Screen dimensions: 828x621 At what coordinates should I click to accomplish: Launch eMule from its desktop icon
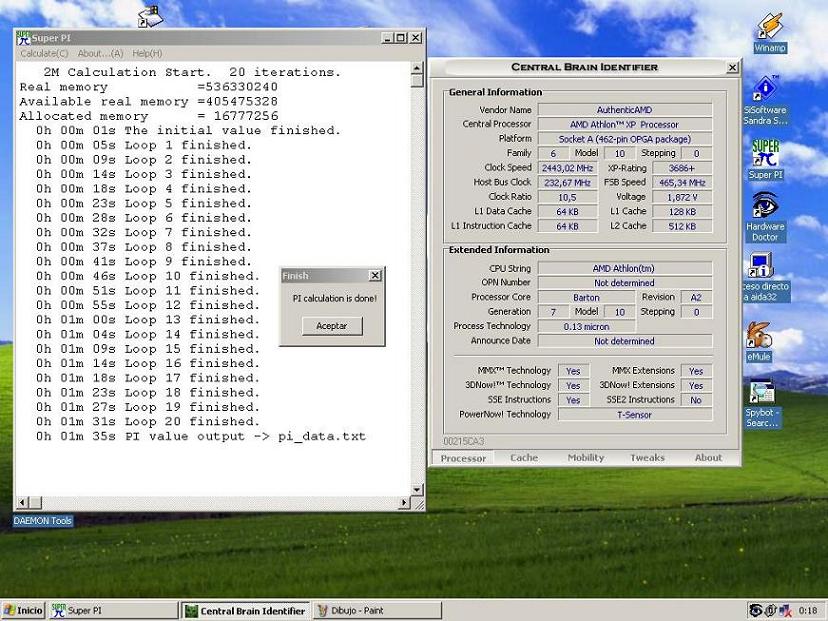point(759,336)
